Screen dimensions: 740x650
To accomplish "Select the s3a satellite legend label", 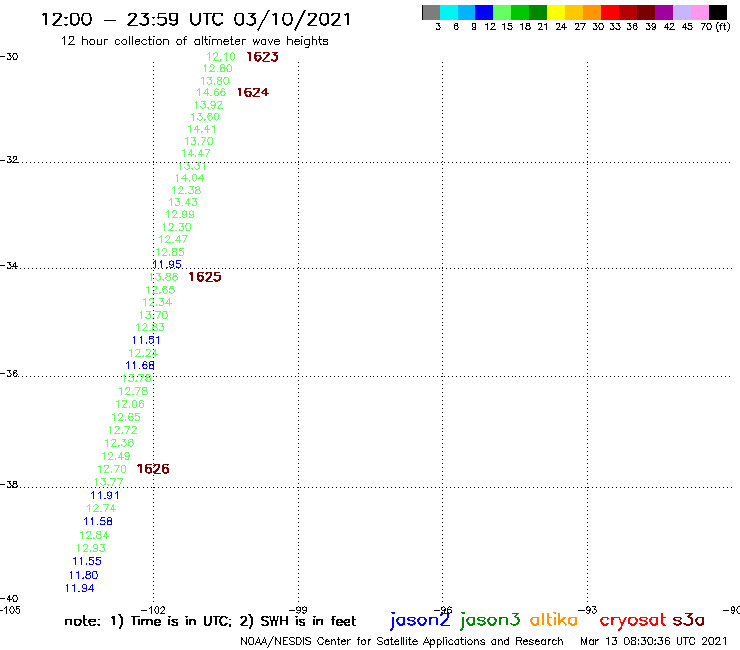I will tap(688, 620).
